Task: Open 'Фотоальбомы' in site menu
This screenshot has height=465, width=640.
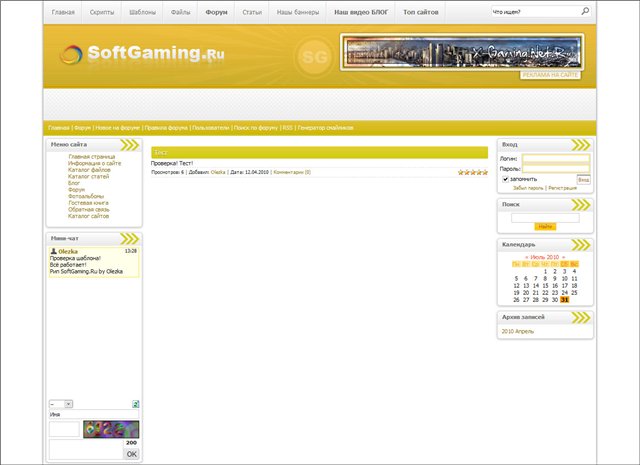Action: click(x=86, y=196)
